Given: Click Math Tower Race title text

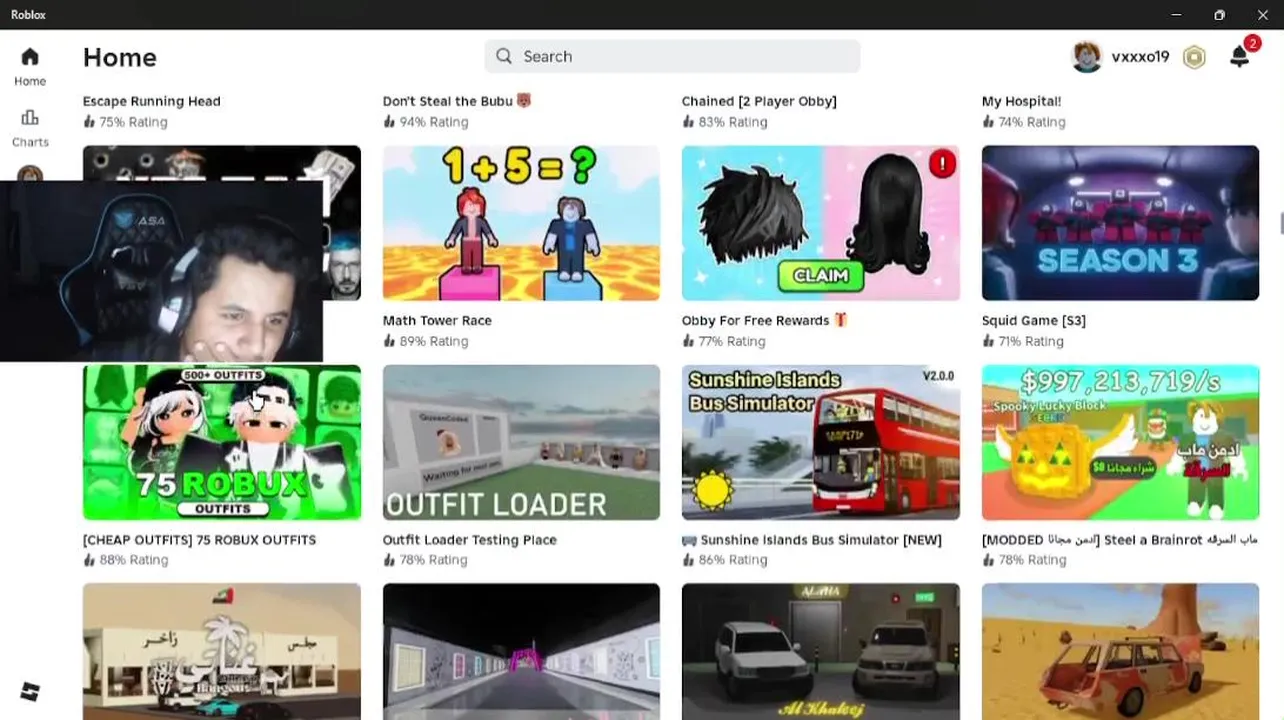Looking at the screenshot, I should click(437, 320).
